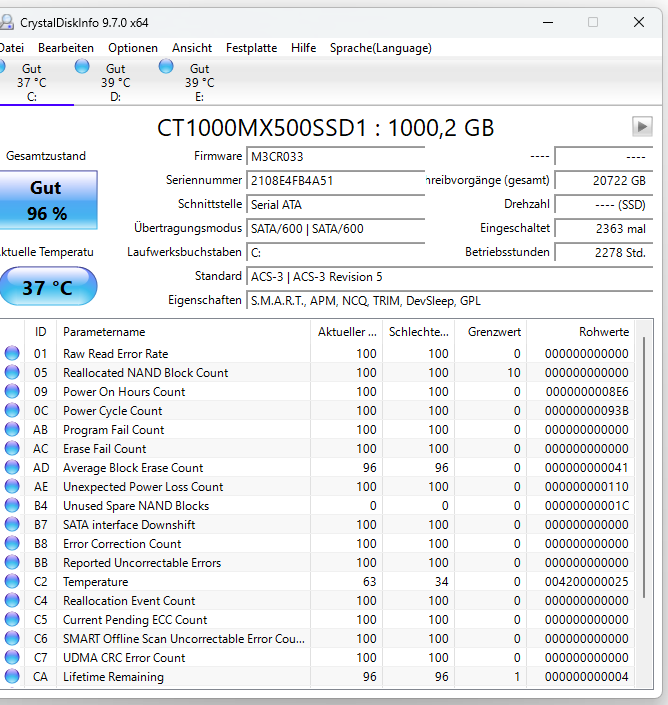668x705 pixels.
Task: Click the Drehzahl value ---- (SSD)
Action: [603, 205]
